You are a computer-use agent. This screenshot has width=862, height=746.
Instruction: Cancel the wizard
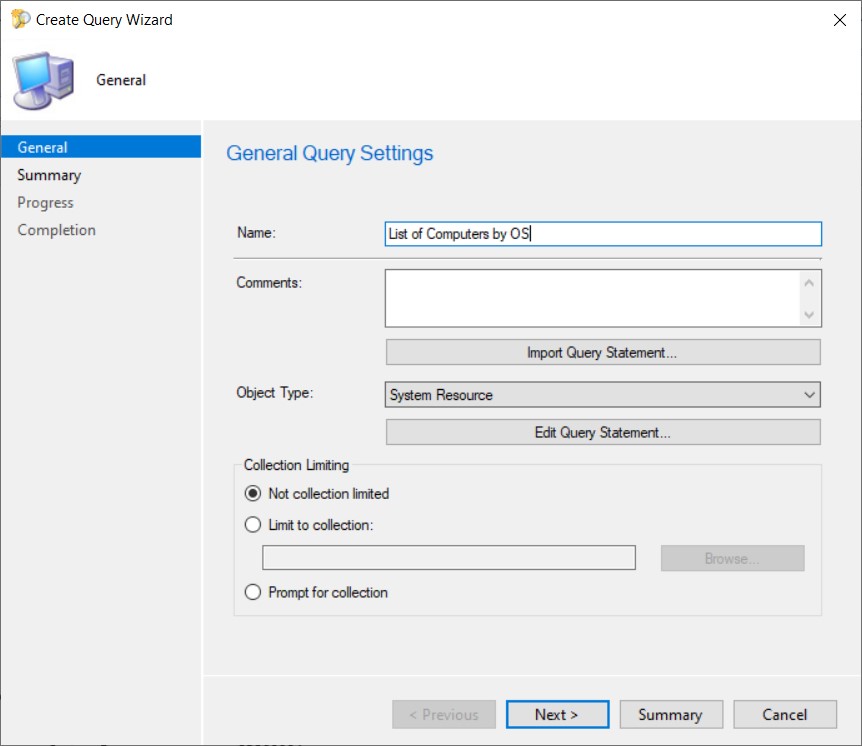784,714
